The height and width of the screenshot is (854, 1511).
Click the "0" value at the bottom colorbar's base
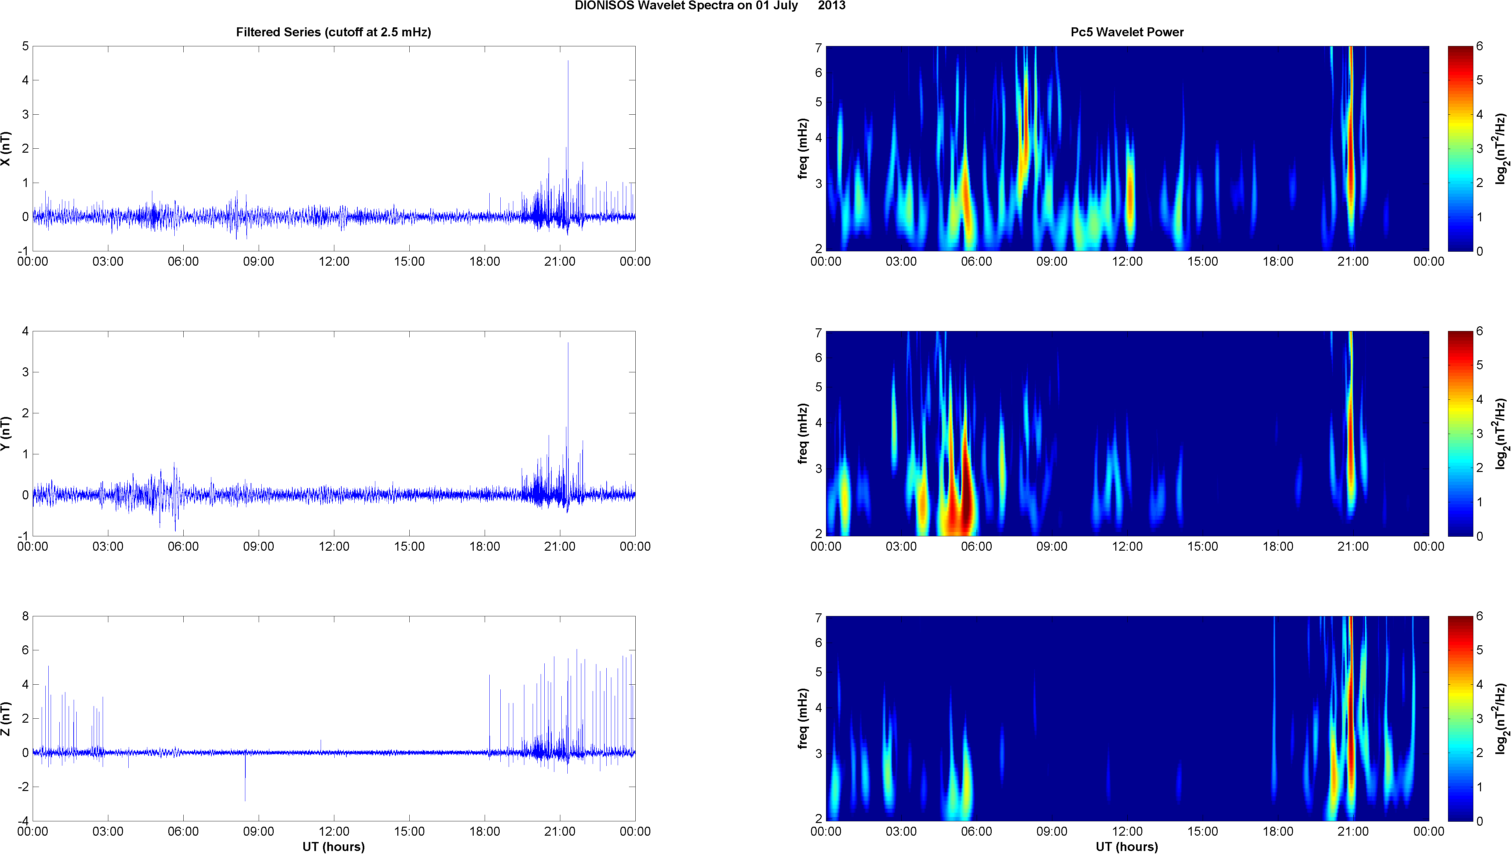click(x=1480, y=821)
